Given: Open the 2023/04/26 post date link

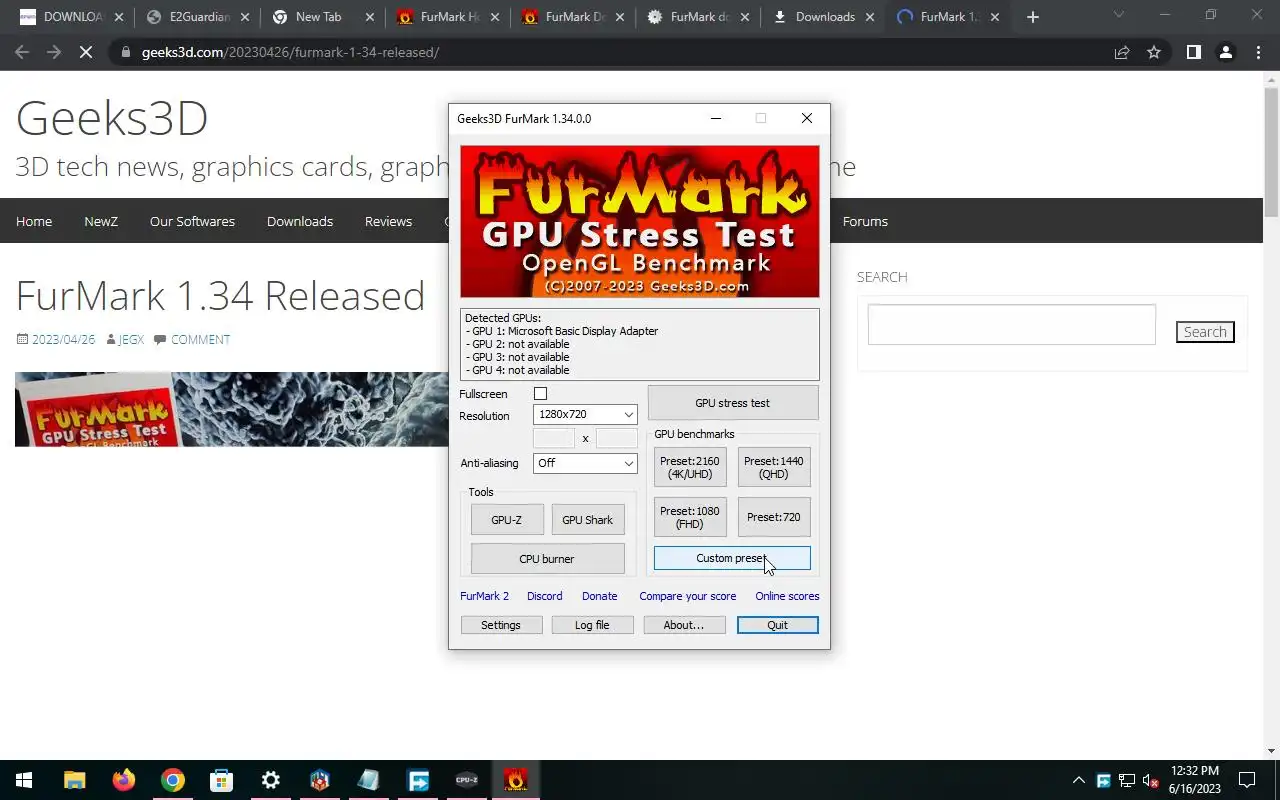Looking at the screenshot, I should (63, 340).
